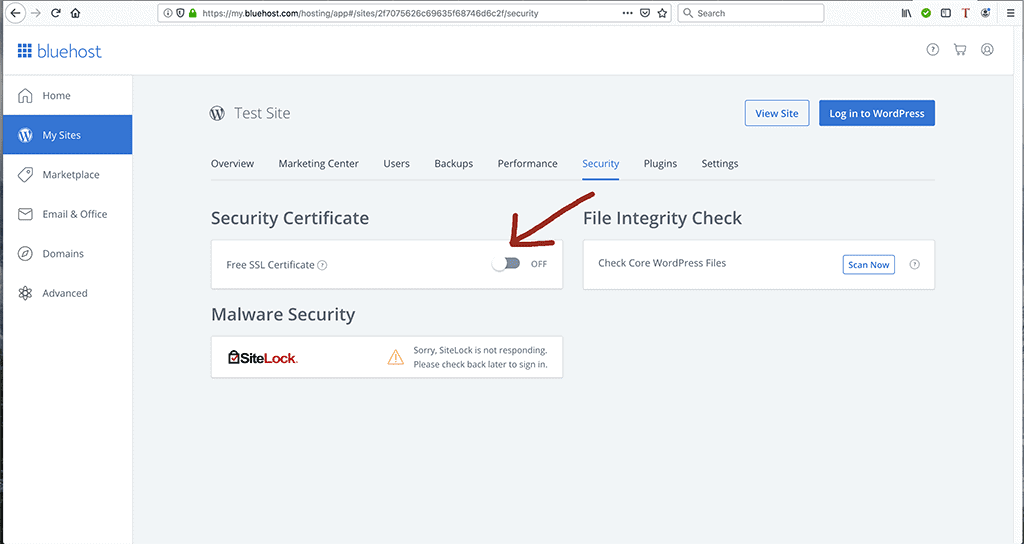
Task: Open the Firefox hamburger menu
Action: pyautogui.click(x=1009, y=13)
